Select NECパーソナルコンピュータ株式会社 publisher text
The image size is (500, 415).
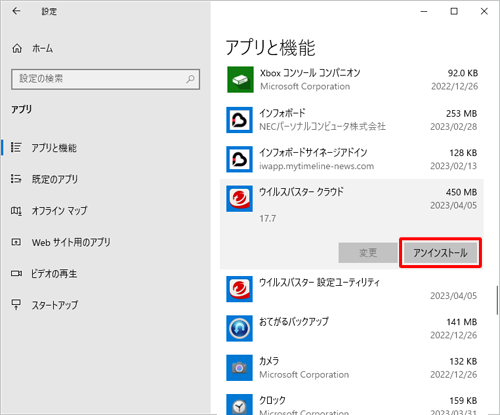tap(322, 127)
